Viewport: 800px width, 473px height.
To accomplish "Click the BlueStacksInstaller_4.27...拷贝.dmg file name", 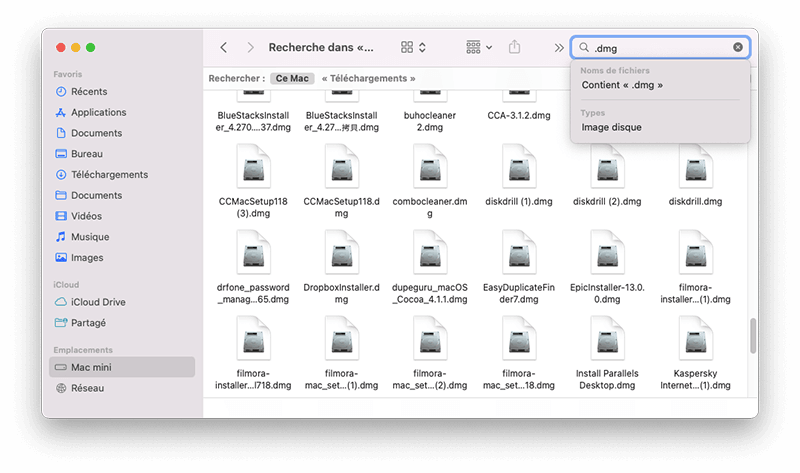I will [341, 121].
